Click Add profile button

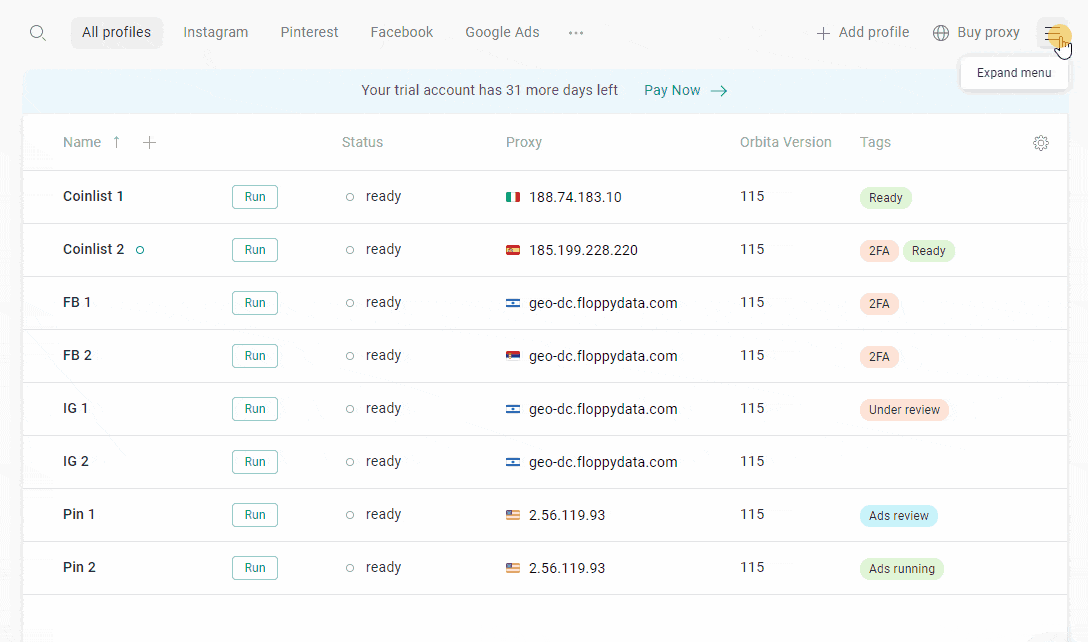[863, 32]
